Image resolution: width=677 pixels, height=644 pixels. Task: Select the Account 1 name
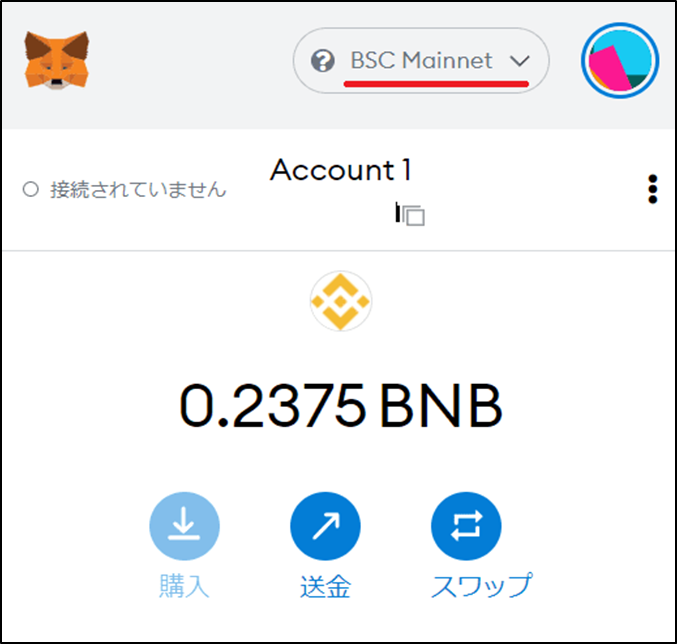click(x=341, y=170)
